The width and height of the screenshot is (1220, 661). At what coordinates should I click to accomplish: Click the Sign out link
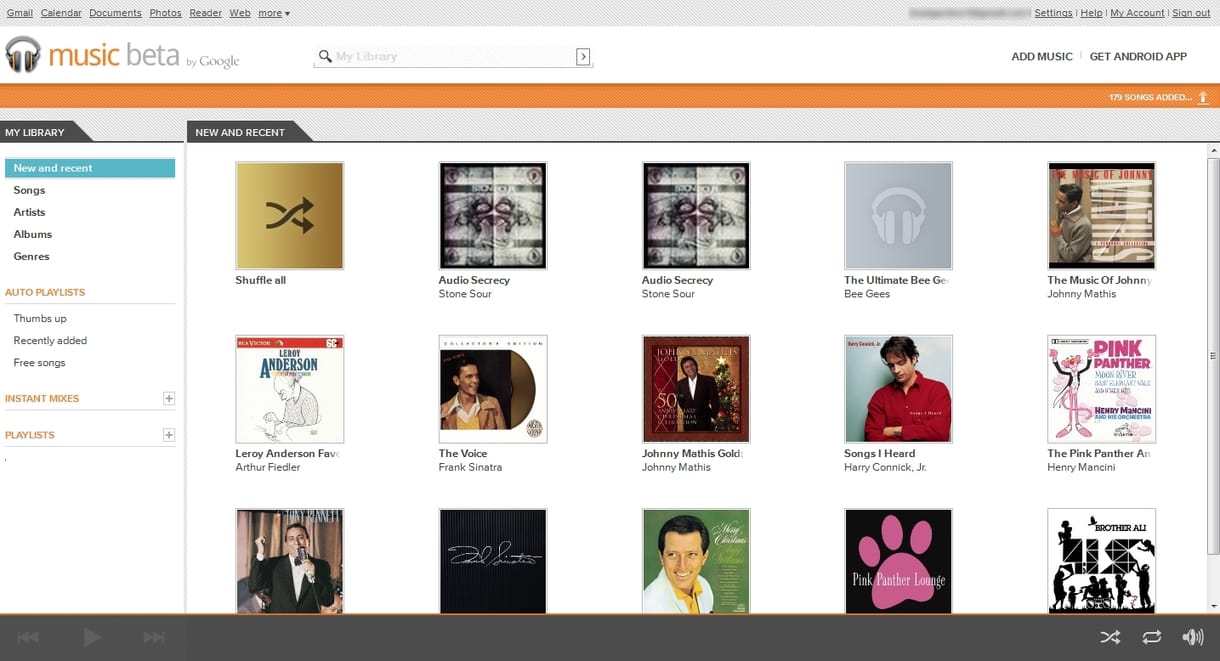click(1191, 13)
